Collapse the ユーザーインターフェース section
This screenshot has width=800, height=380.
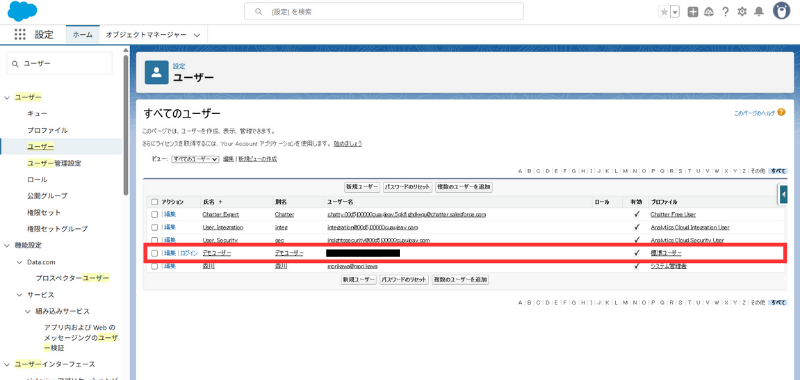click(7, 364)
